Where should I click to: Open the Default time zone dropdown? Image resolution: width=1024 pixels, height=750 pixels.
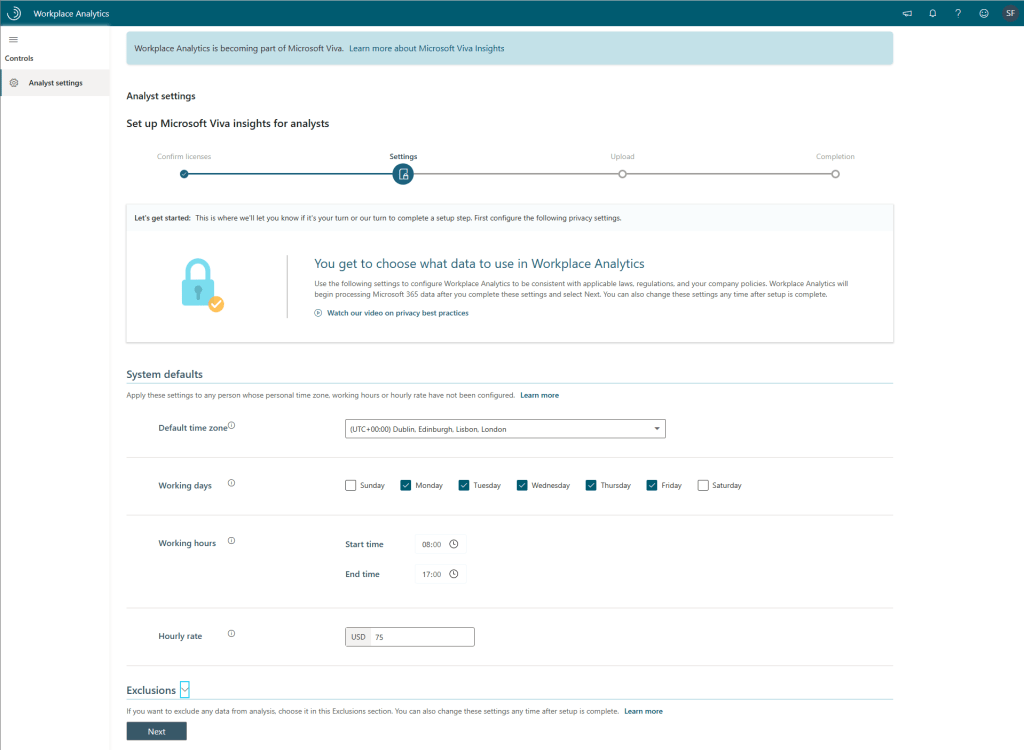coord(505,429)
